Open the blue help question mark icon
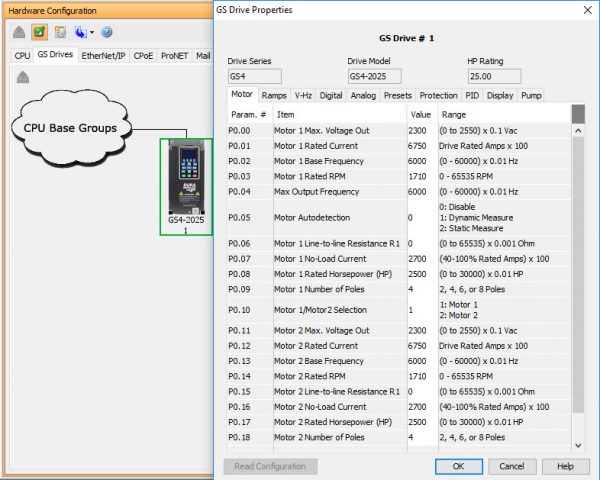600x480 pixels. tap(106, 32)
